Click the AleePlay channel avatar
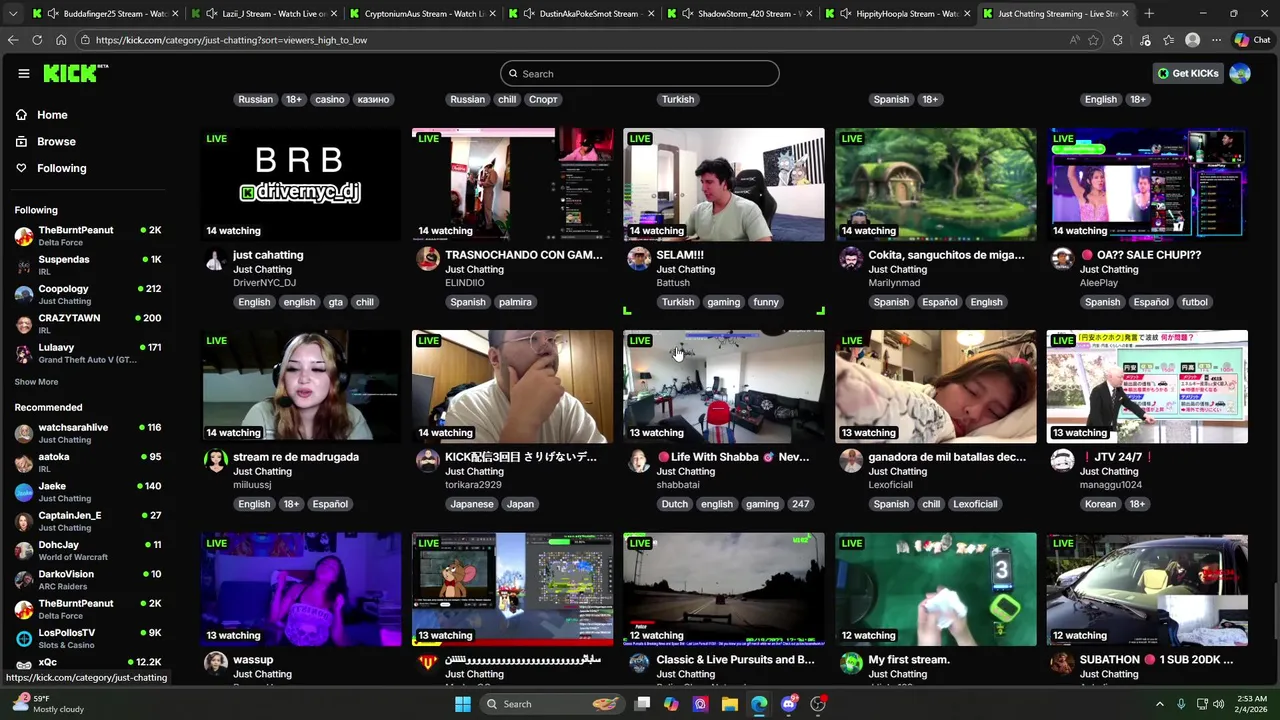1280x720 pixels. coord(1062,260)
